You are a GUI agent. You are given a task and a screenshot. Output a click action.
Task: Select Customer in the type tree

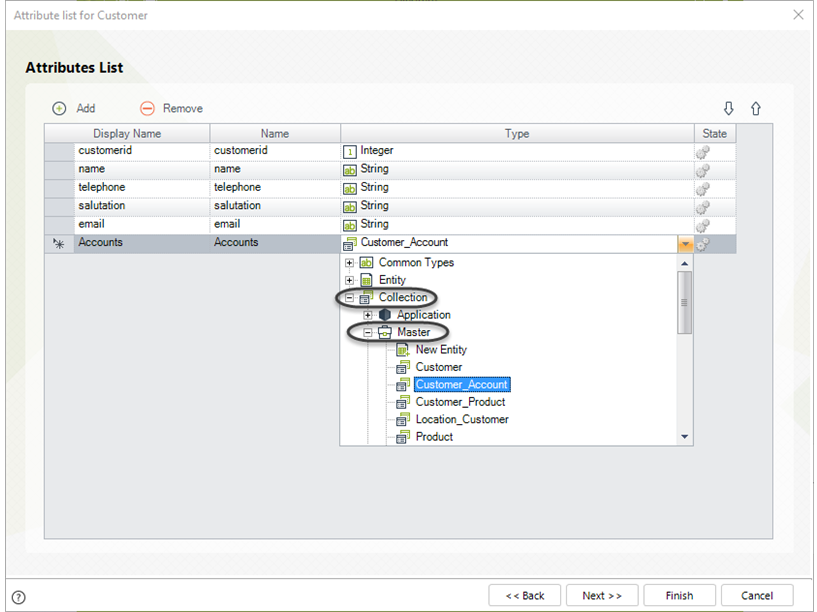[439, 367]
